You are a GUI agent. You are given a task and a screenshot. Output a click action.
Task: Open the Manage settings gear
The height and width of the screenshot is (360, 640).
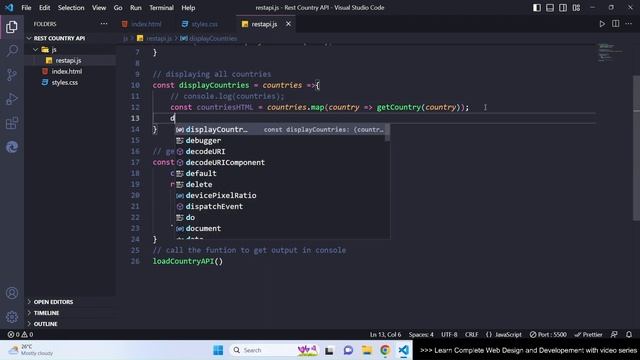(12, 316)
